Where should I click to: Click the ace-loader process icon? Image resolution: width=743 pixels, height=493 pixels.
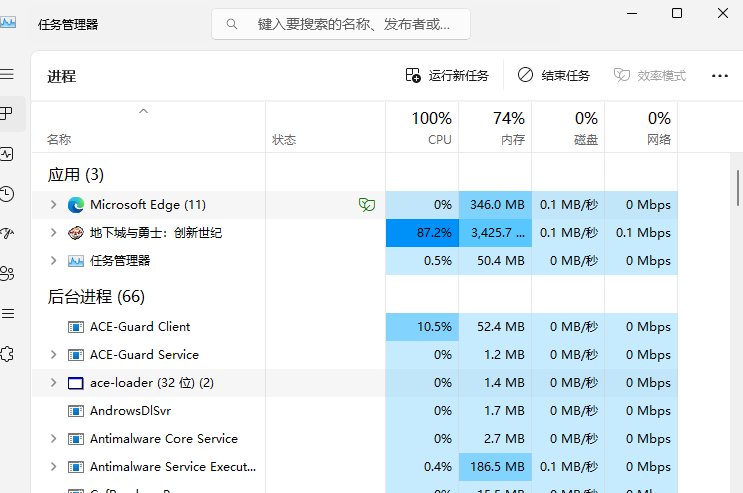[x=76, y=383]
